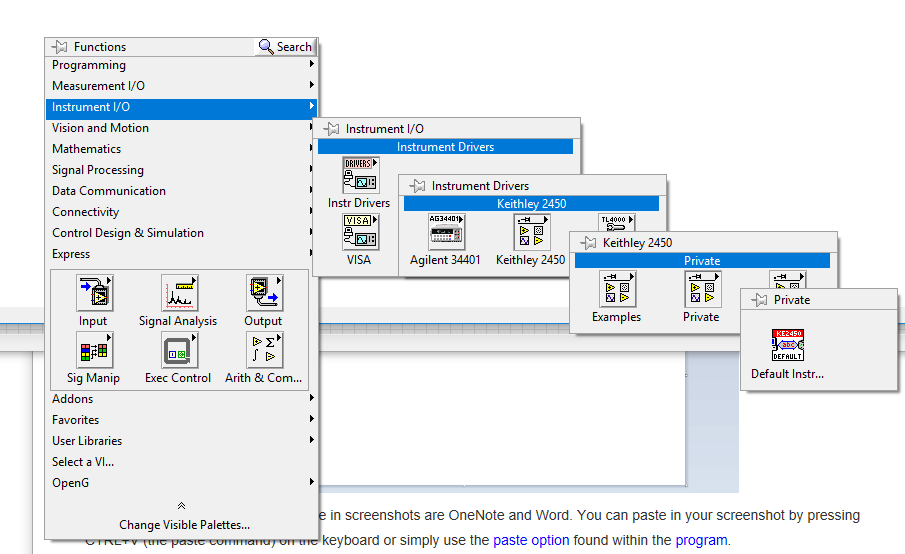905x554 pixels.
Task: Expand the User Libraries category
Action: tap(181, 441)
